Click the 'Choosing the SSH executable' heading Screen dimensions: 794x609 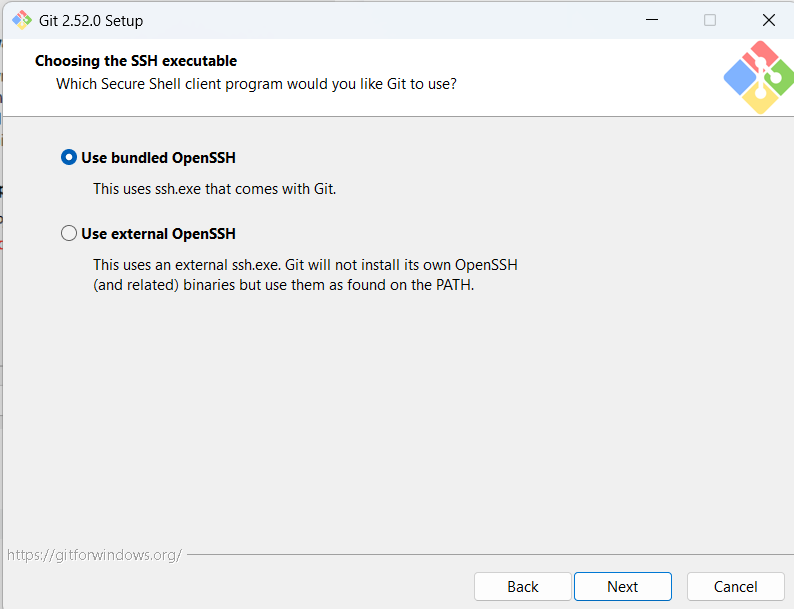(136, 61)
